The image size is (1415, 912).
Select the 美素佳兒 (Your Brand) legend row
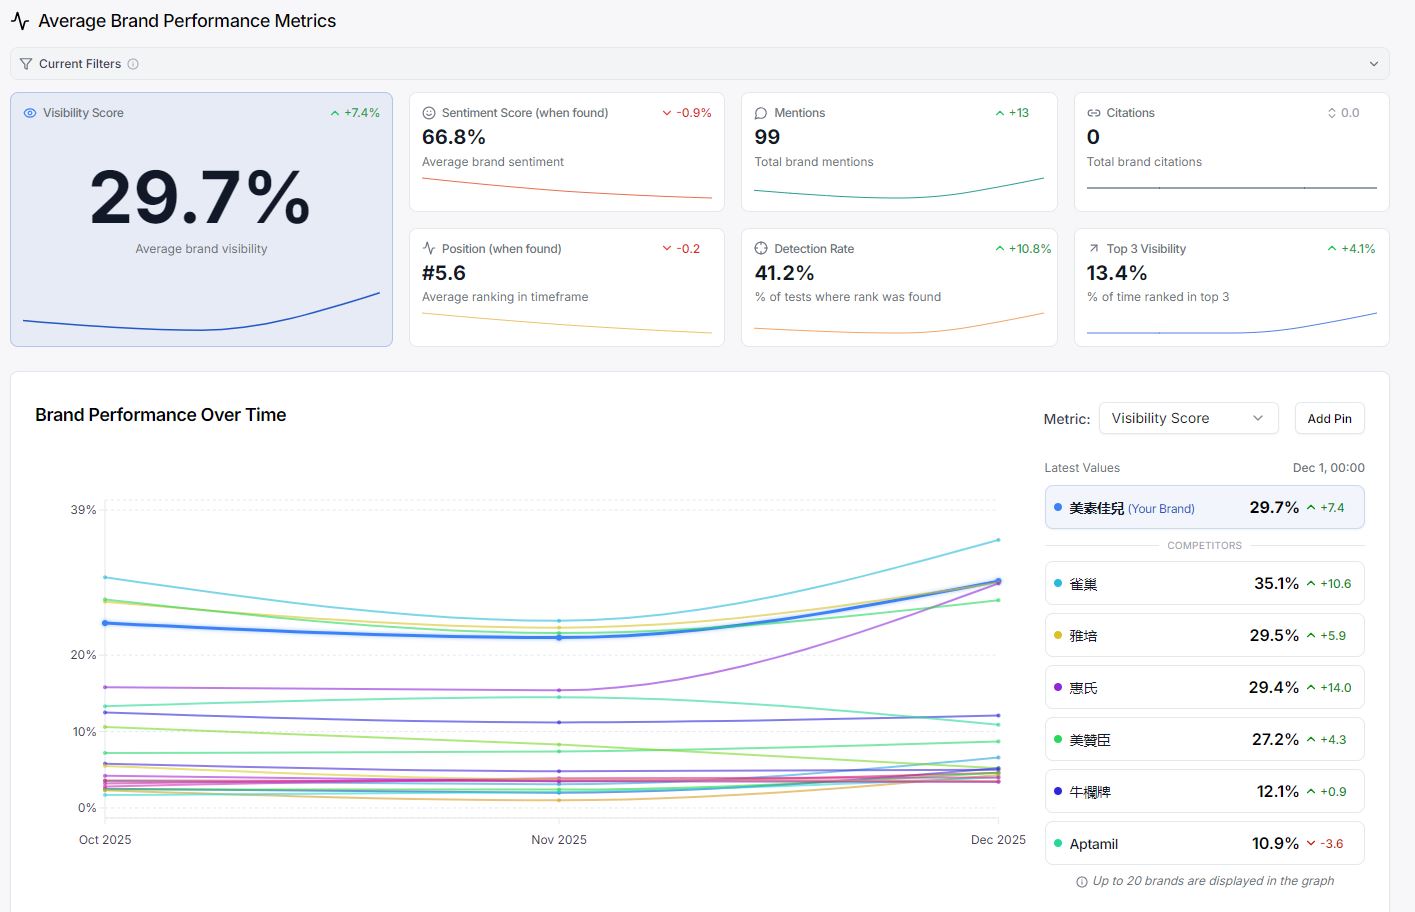tap(1204, 508)
